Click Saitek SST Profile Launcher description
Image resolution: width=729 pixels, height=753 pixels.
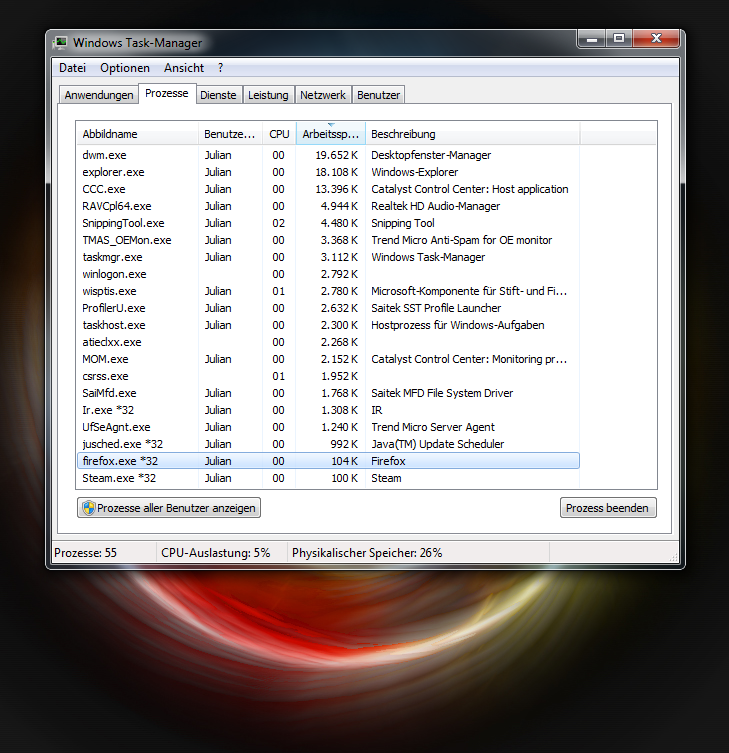[x=436, y=308]
